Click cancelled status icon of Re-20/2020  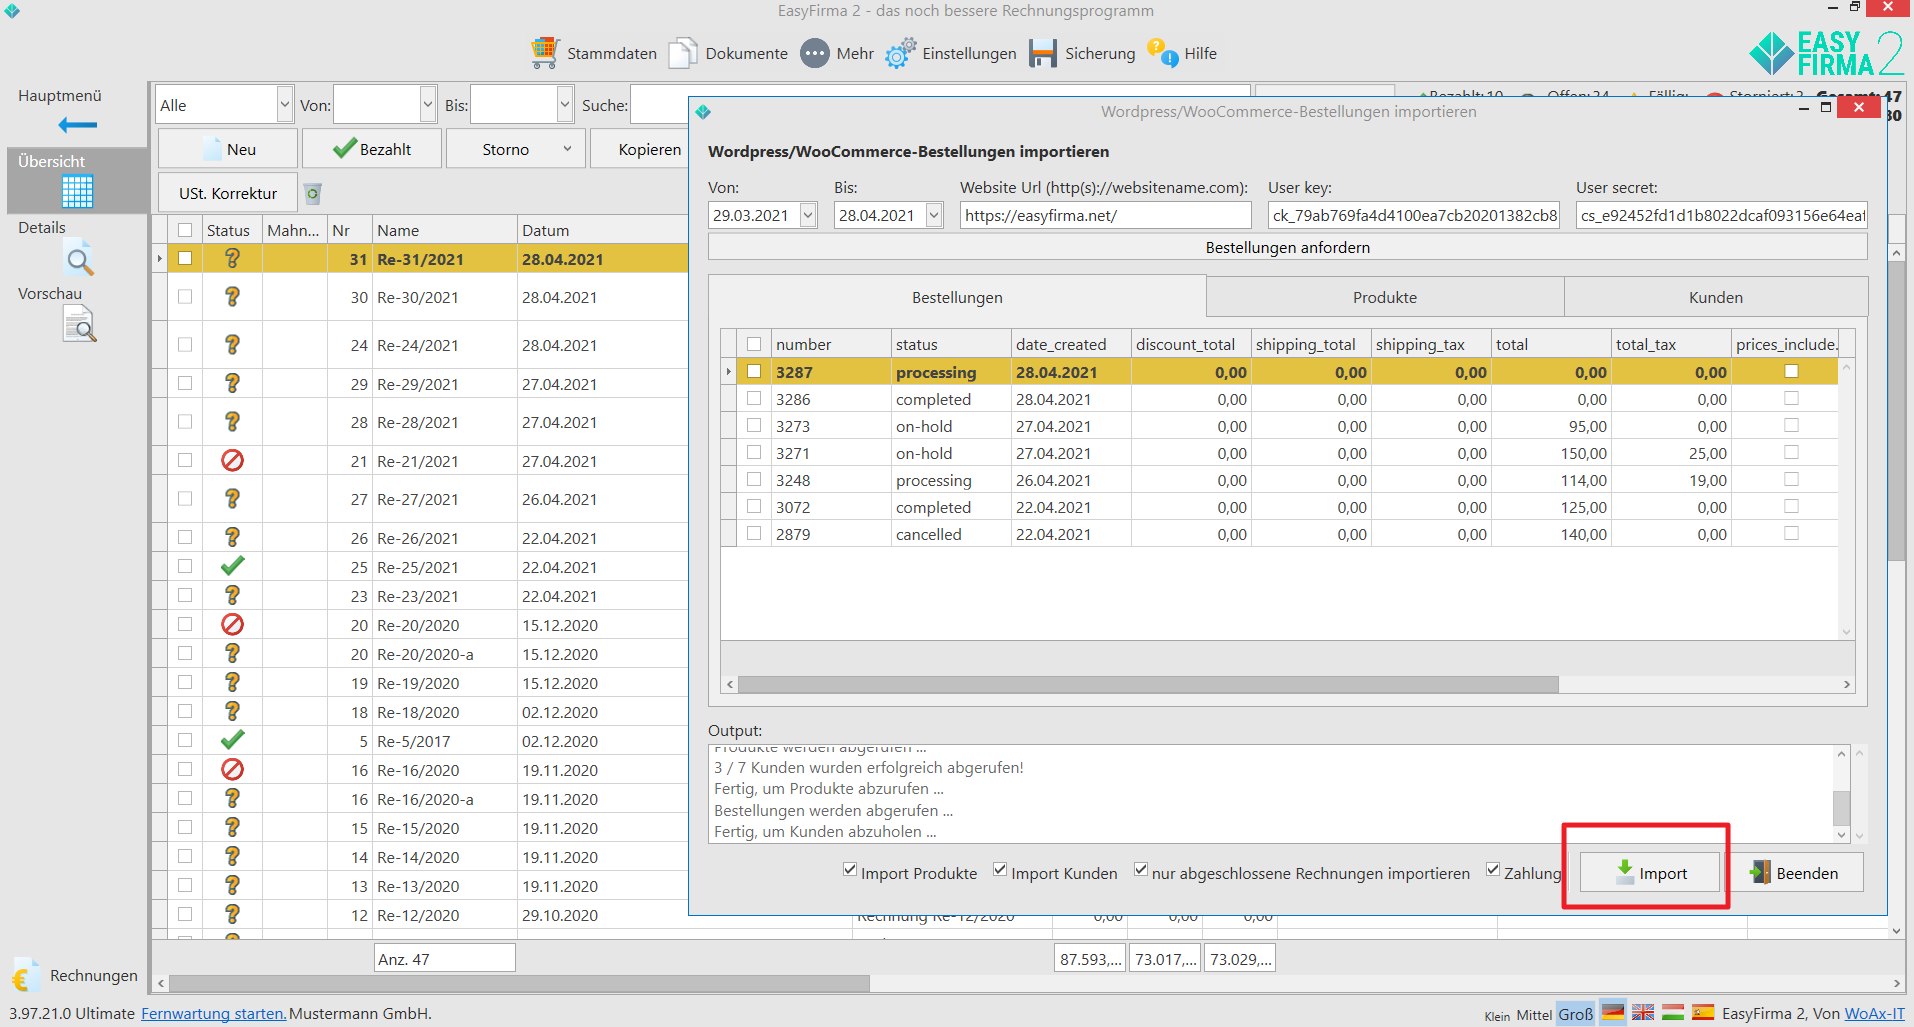(232, 624)
